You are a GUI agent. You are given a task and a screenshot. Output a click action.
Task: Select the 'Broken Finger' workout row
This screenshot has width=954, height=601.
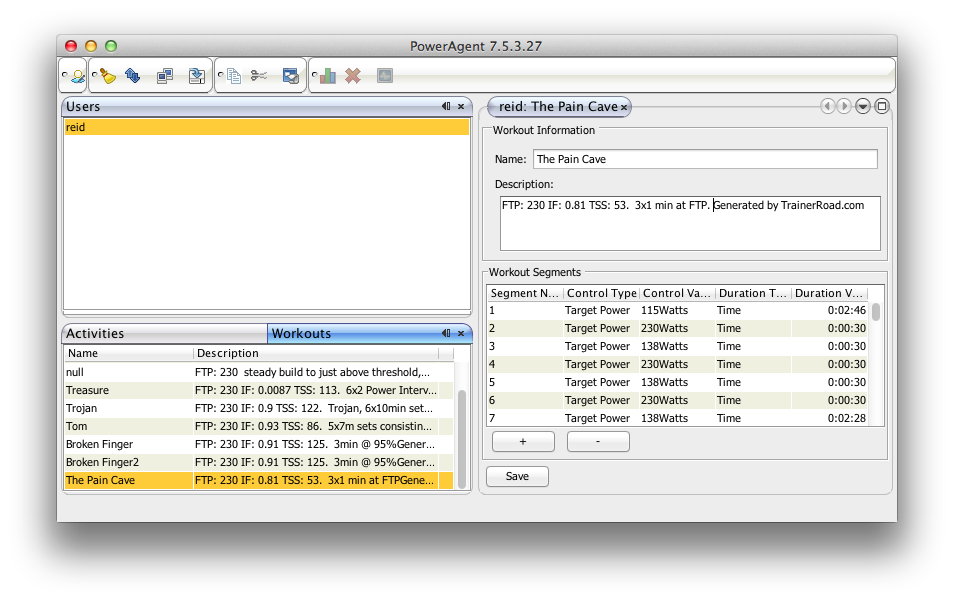pyautogui.click(x=259, y=444)
